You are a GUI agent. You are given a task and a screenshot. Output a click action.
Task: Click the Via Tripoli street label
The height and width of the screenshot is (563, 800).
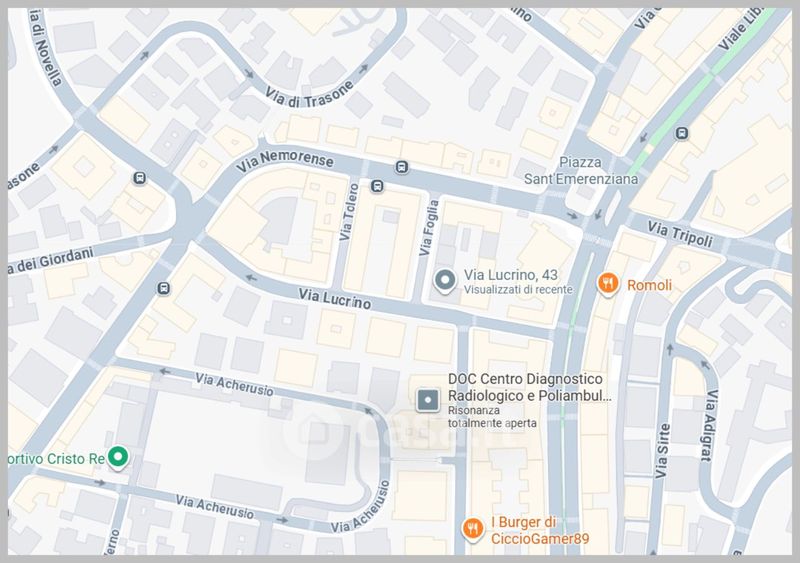tap(680, 234)
